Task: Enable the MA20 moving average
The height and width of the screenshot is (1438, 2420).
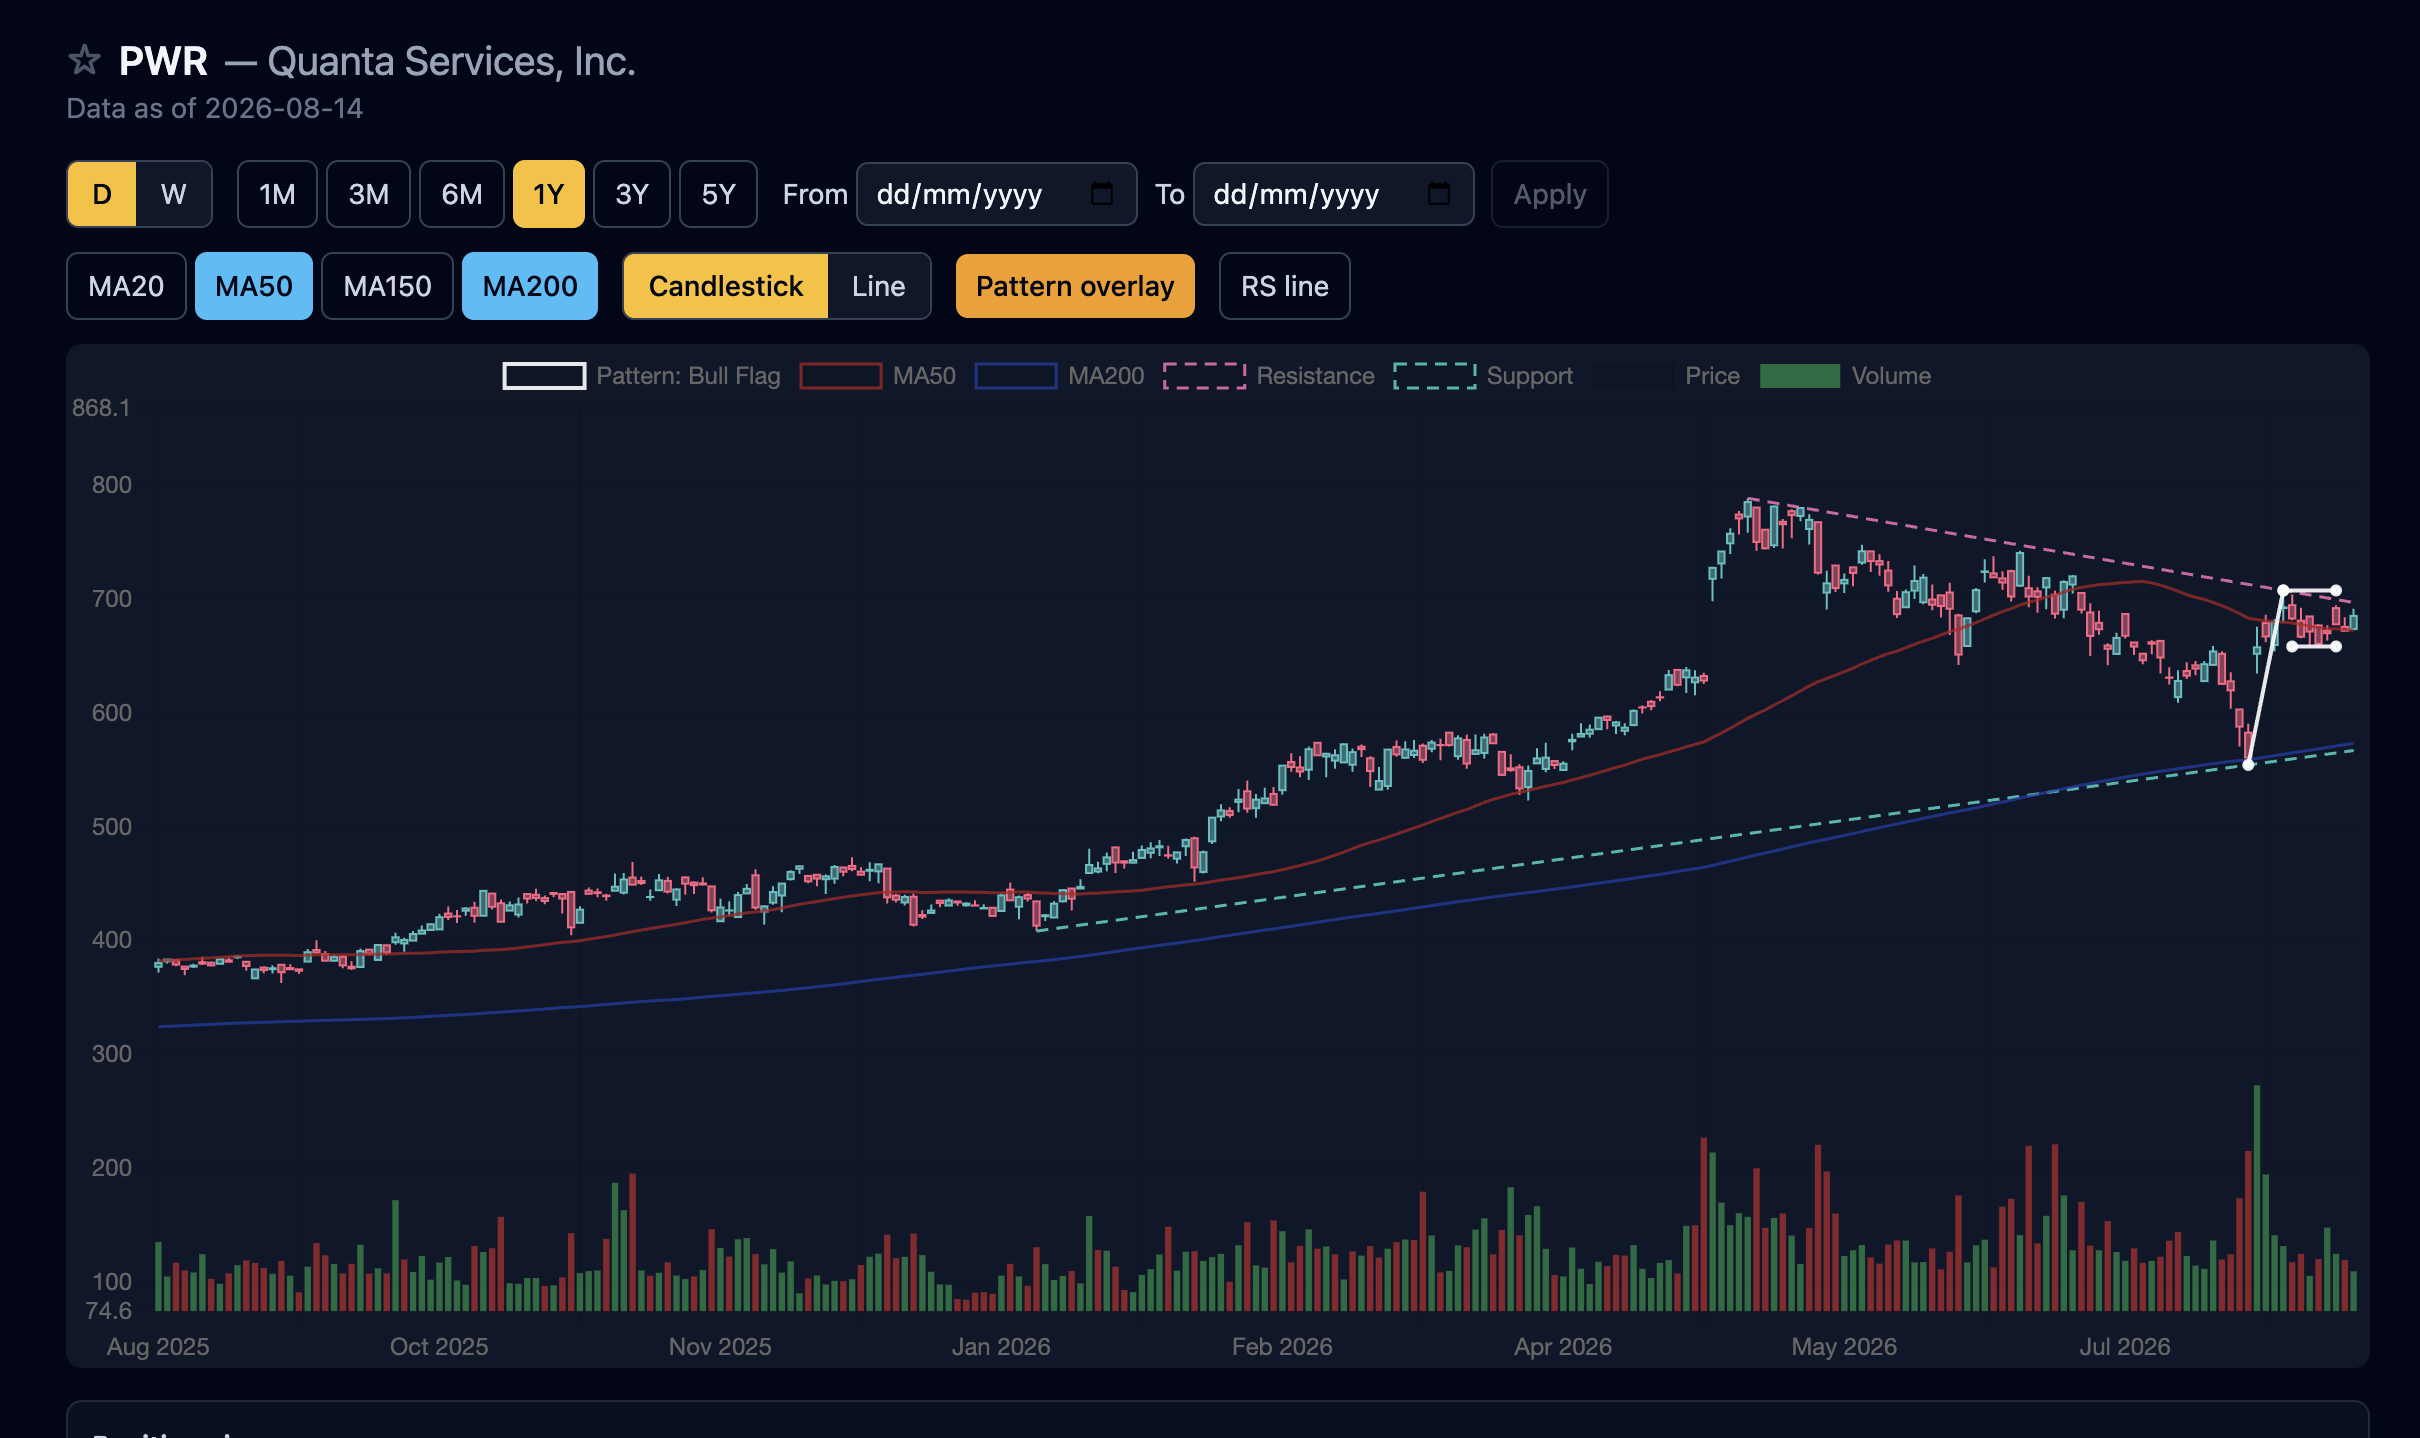Action: 126,286
